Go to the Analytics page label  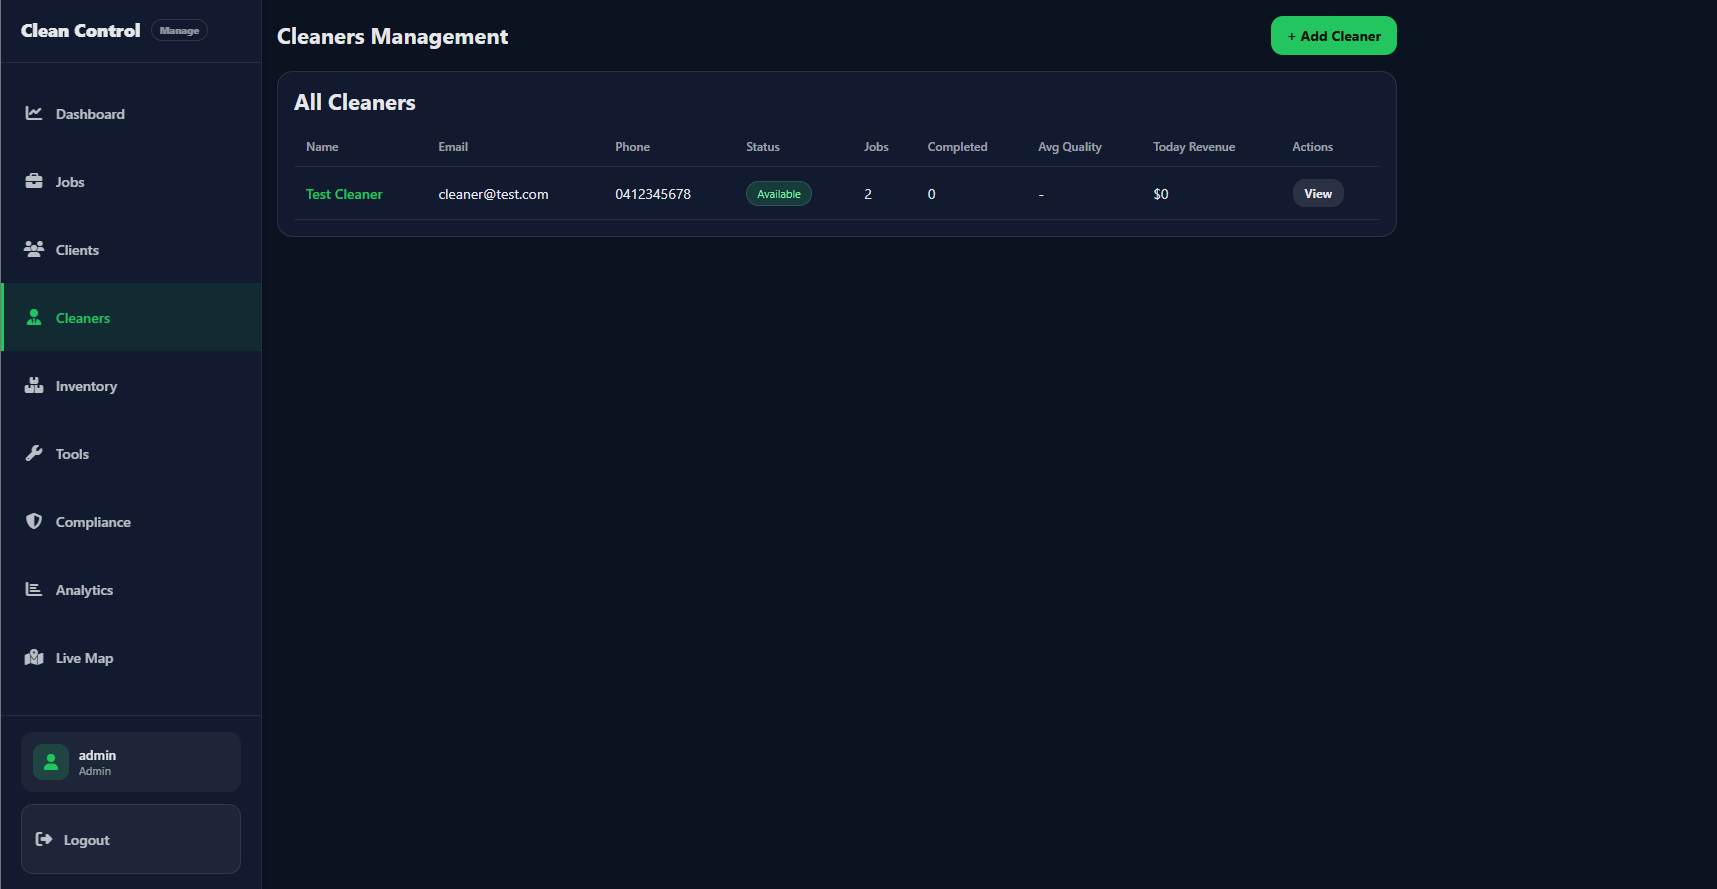tap(84, 590)
